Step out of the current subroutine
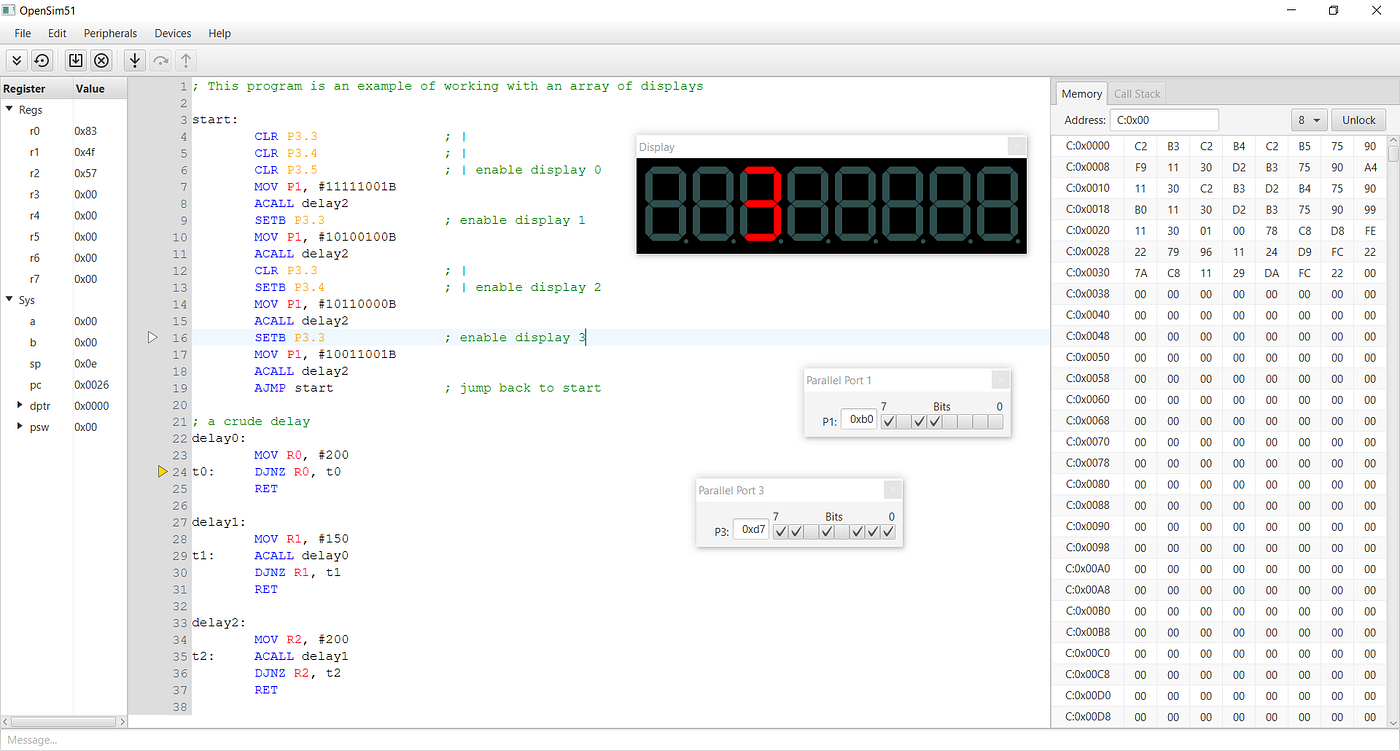This screenshot has width=1400, height=751. (186, 60)
